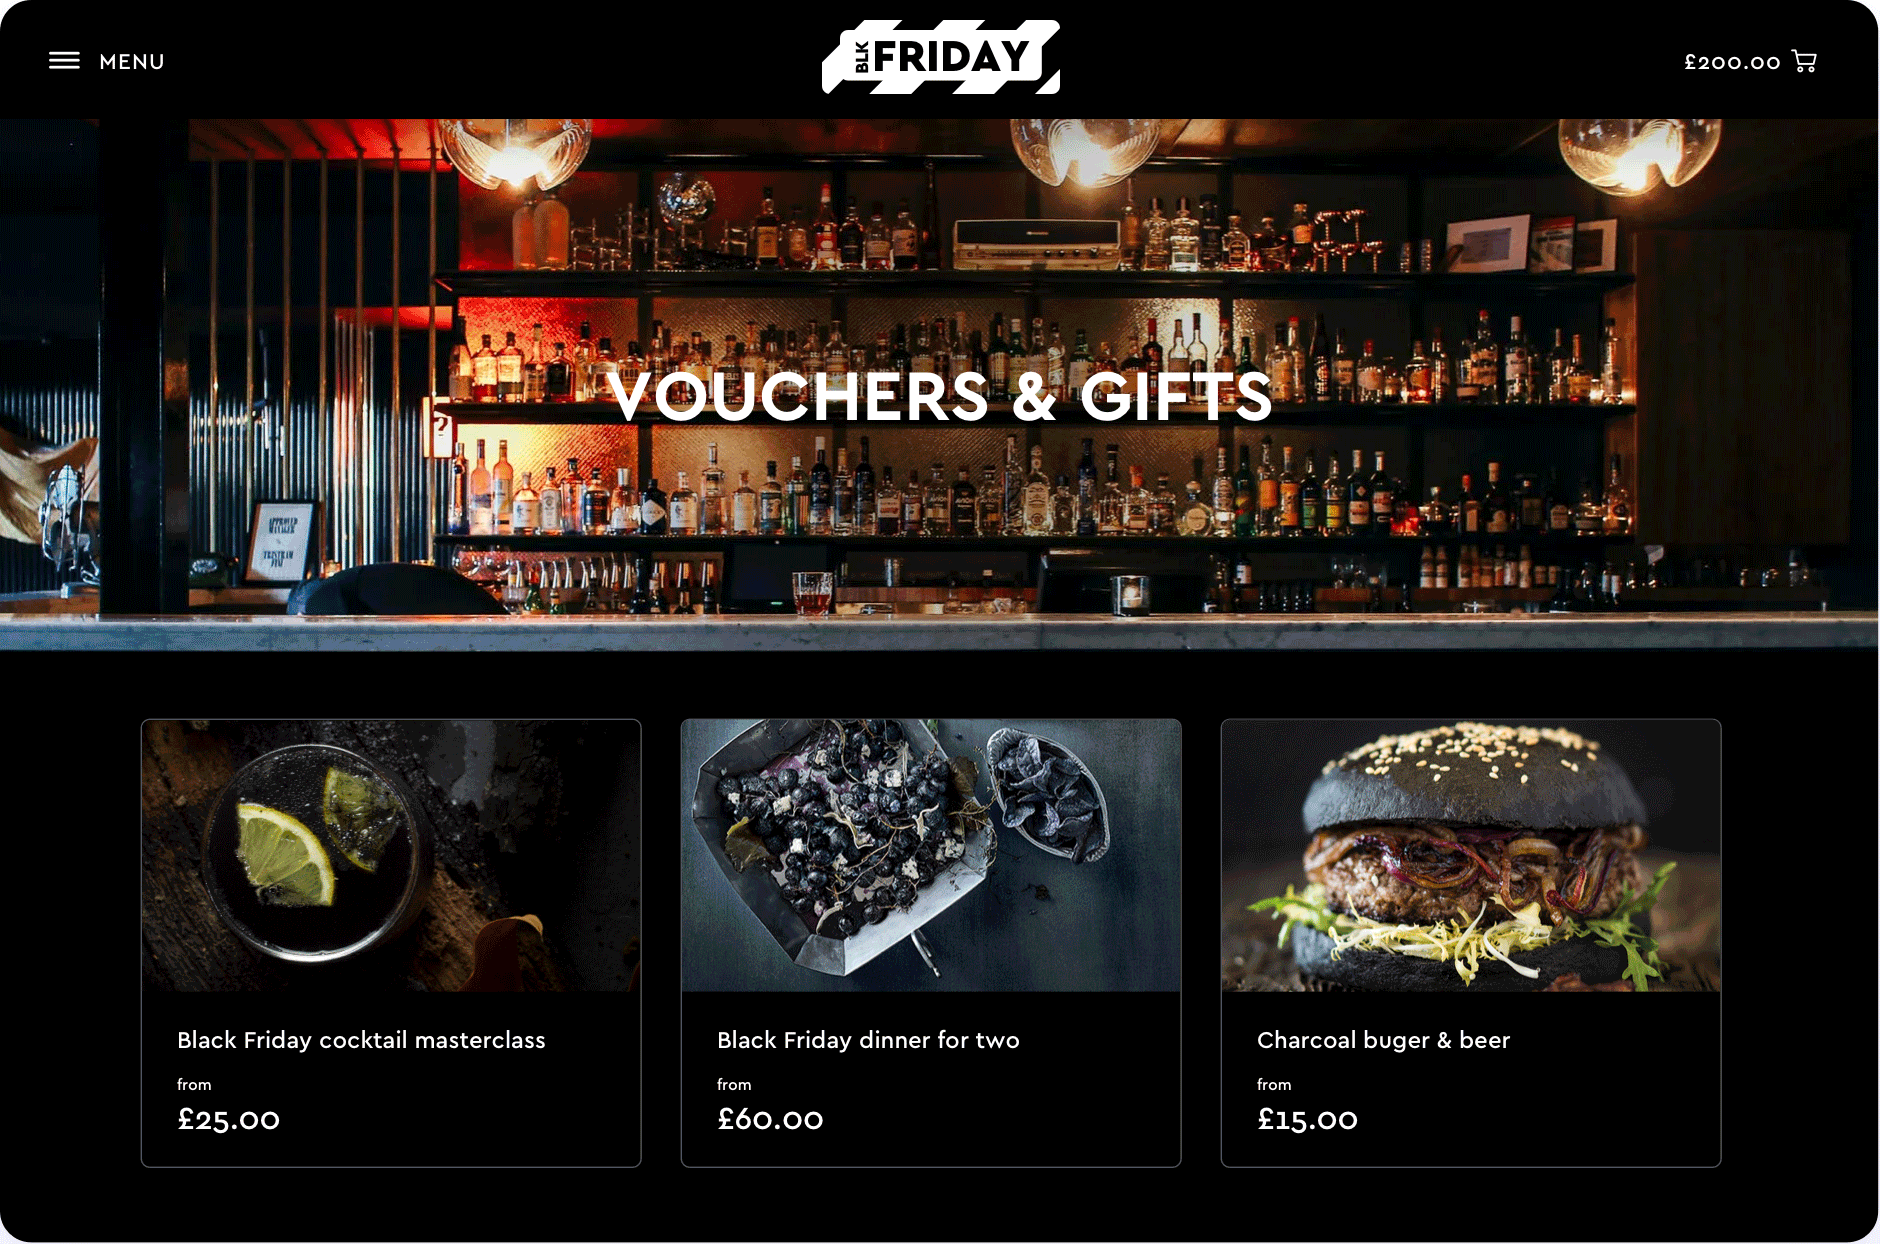Screen dimensions: 1880x1244
Task: Click the Black Friday dinner for two title
Action: (868, 1040)
